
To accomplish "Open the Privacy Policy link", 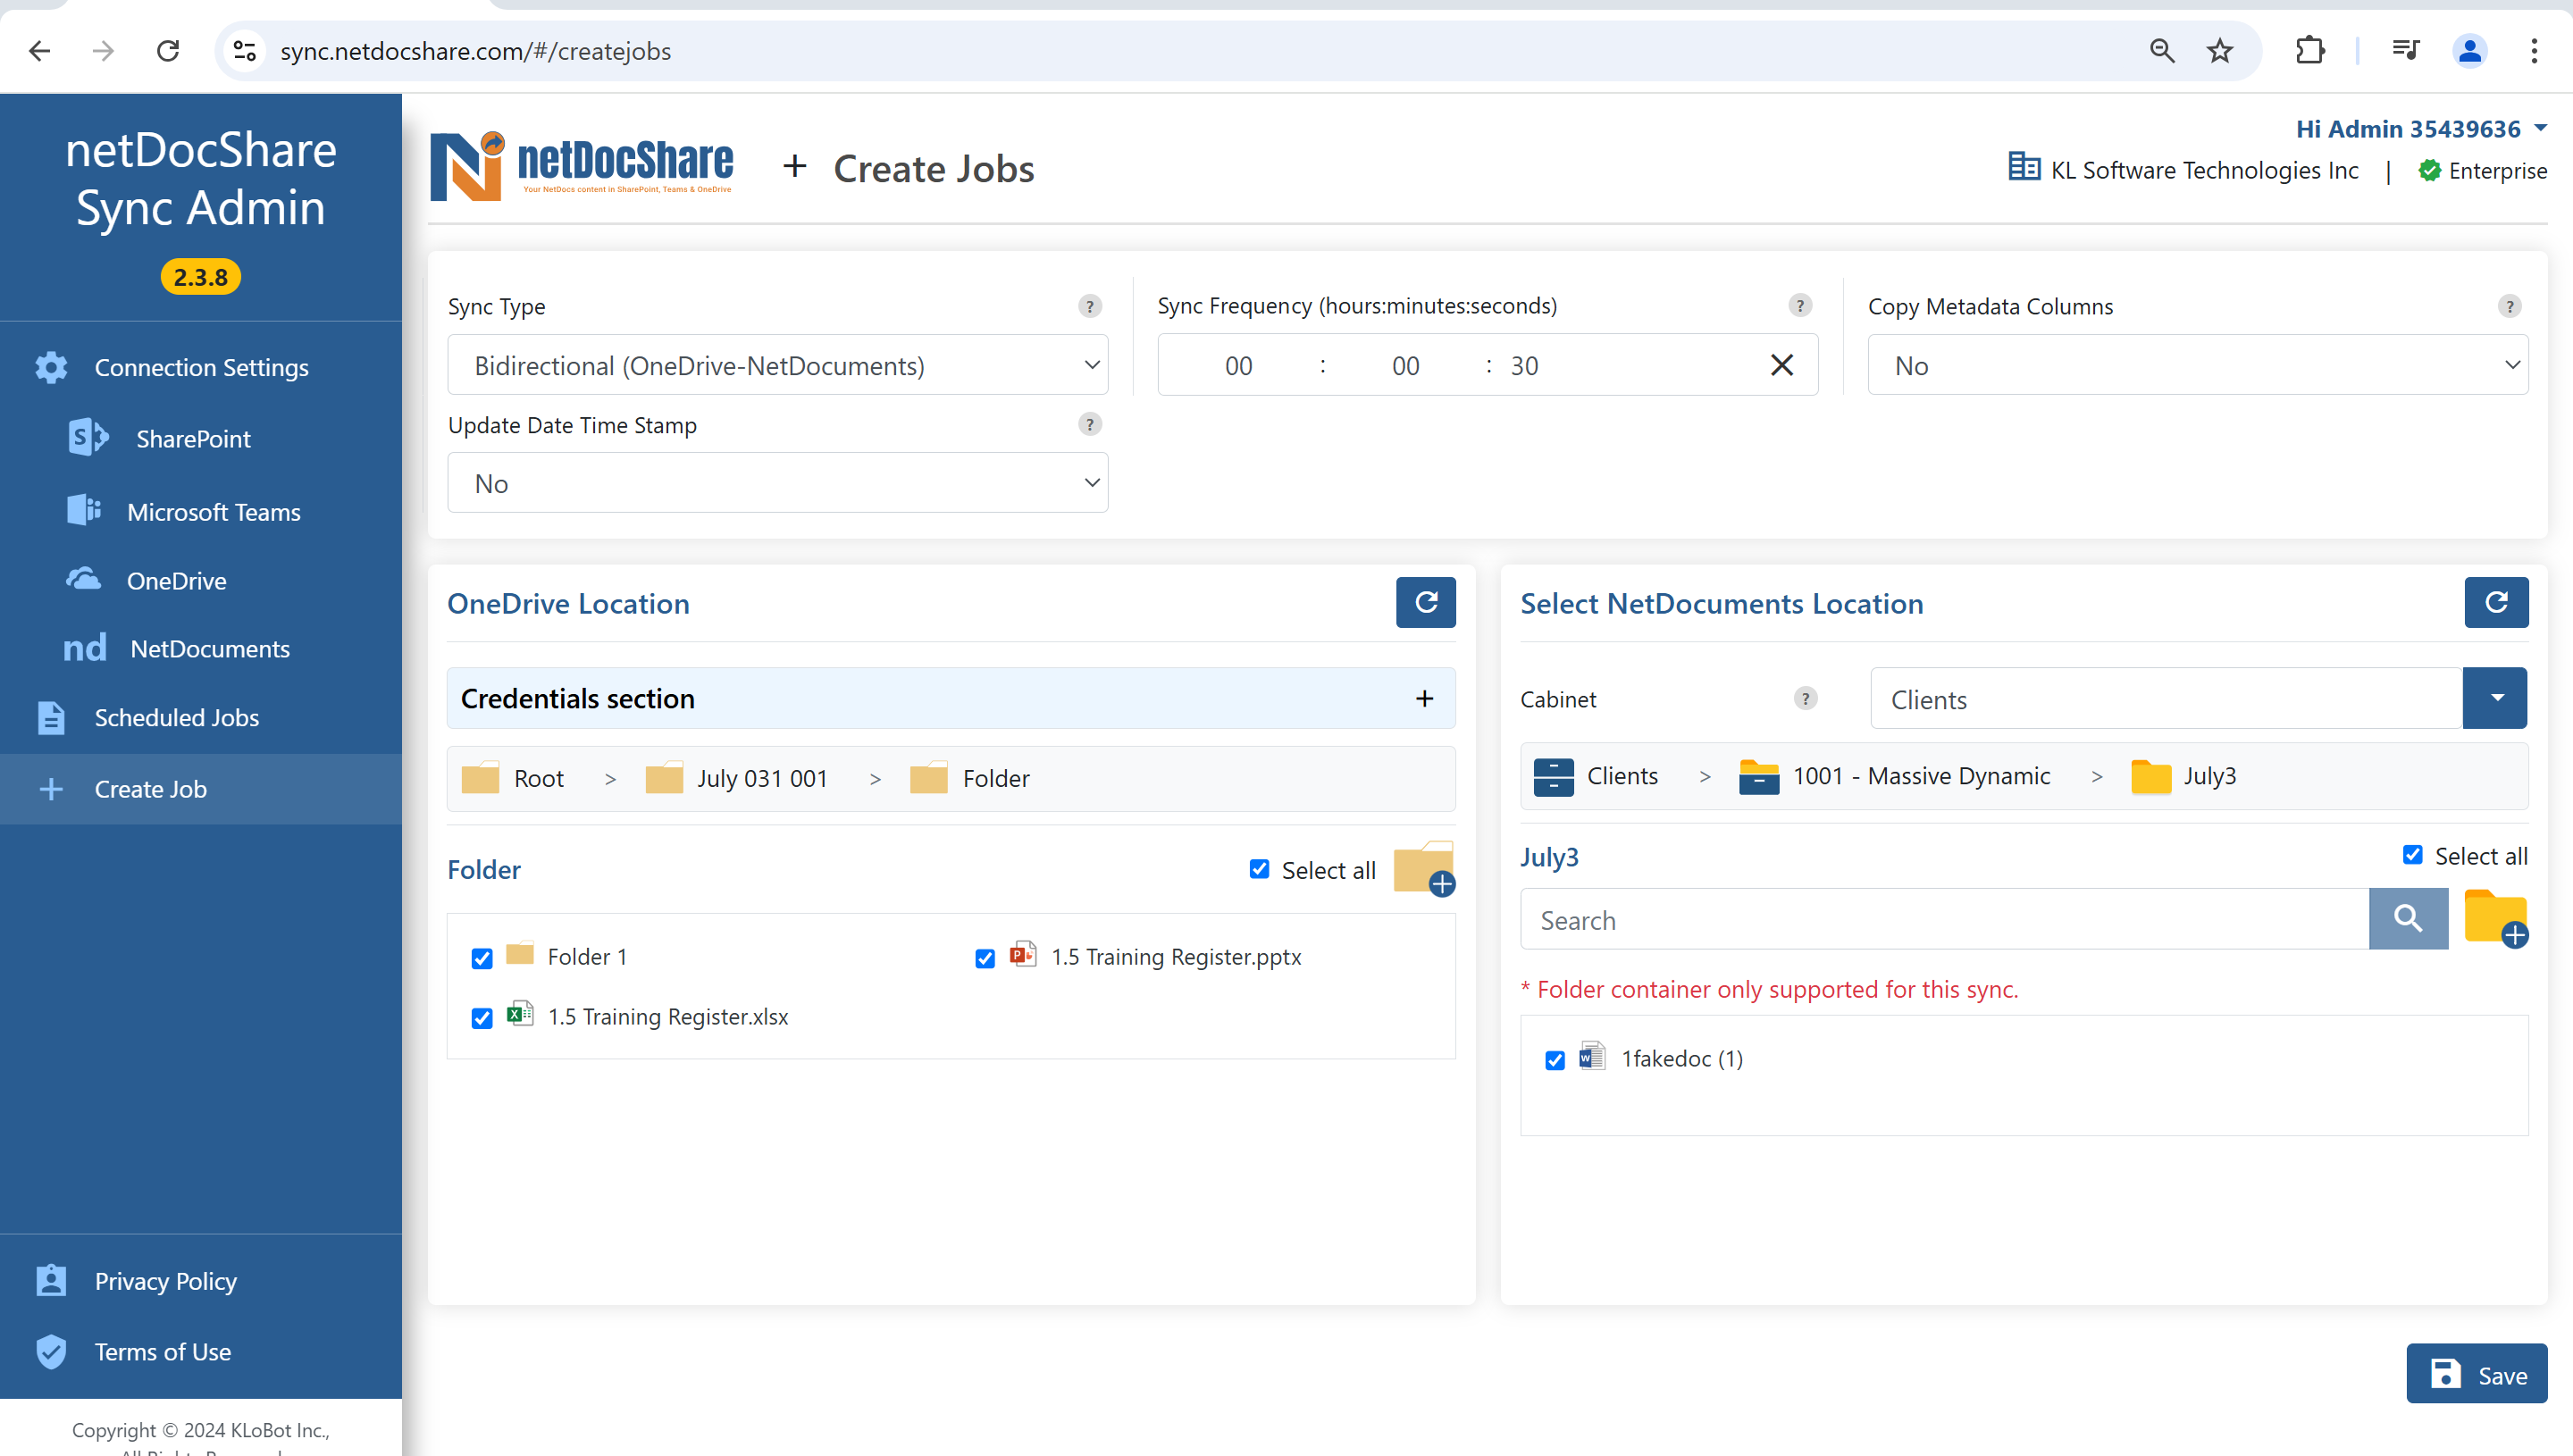I will (x=165, y=1280).
